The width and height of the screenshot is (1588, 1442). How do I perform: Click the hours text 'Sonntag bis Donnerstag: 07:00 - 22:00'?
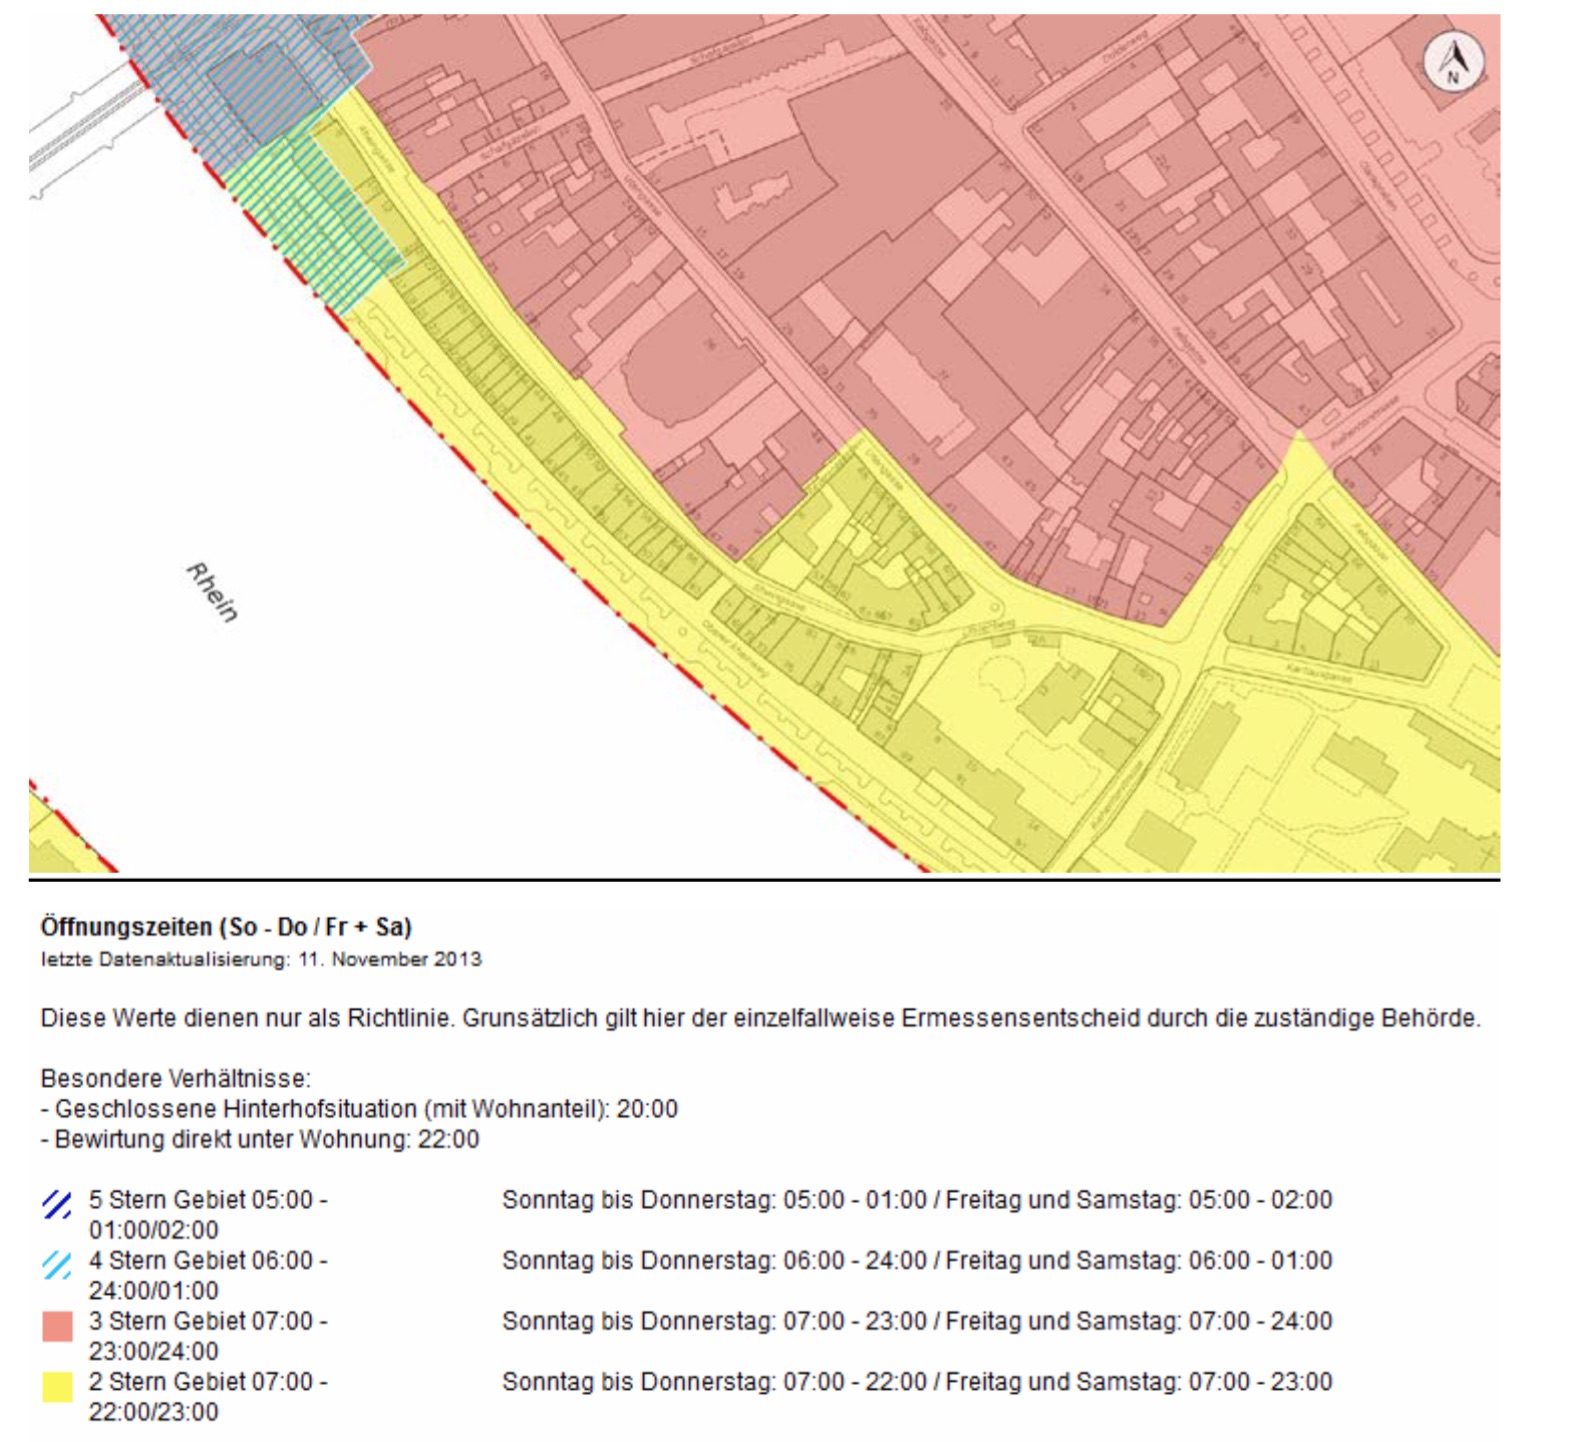[714, 1383]
